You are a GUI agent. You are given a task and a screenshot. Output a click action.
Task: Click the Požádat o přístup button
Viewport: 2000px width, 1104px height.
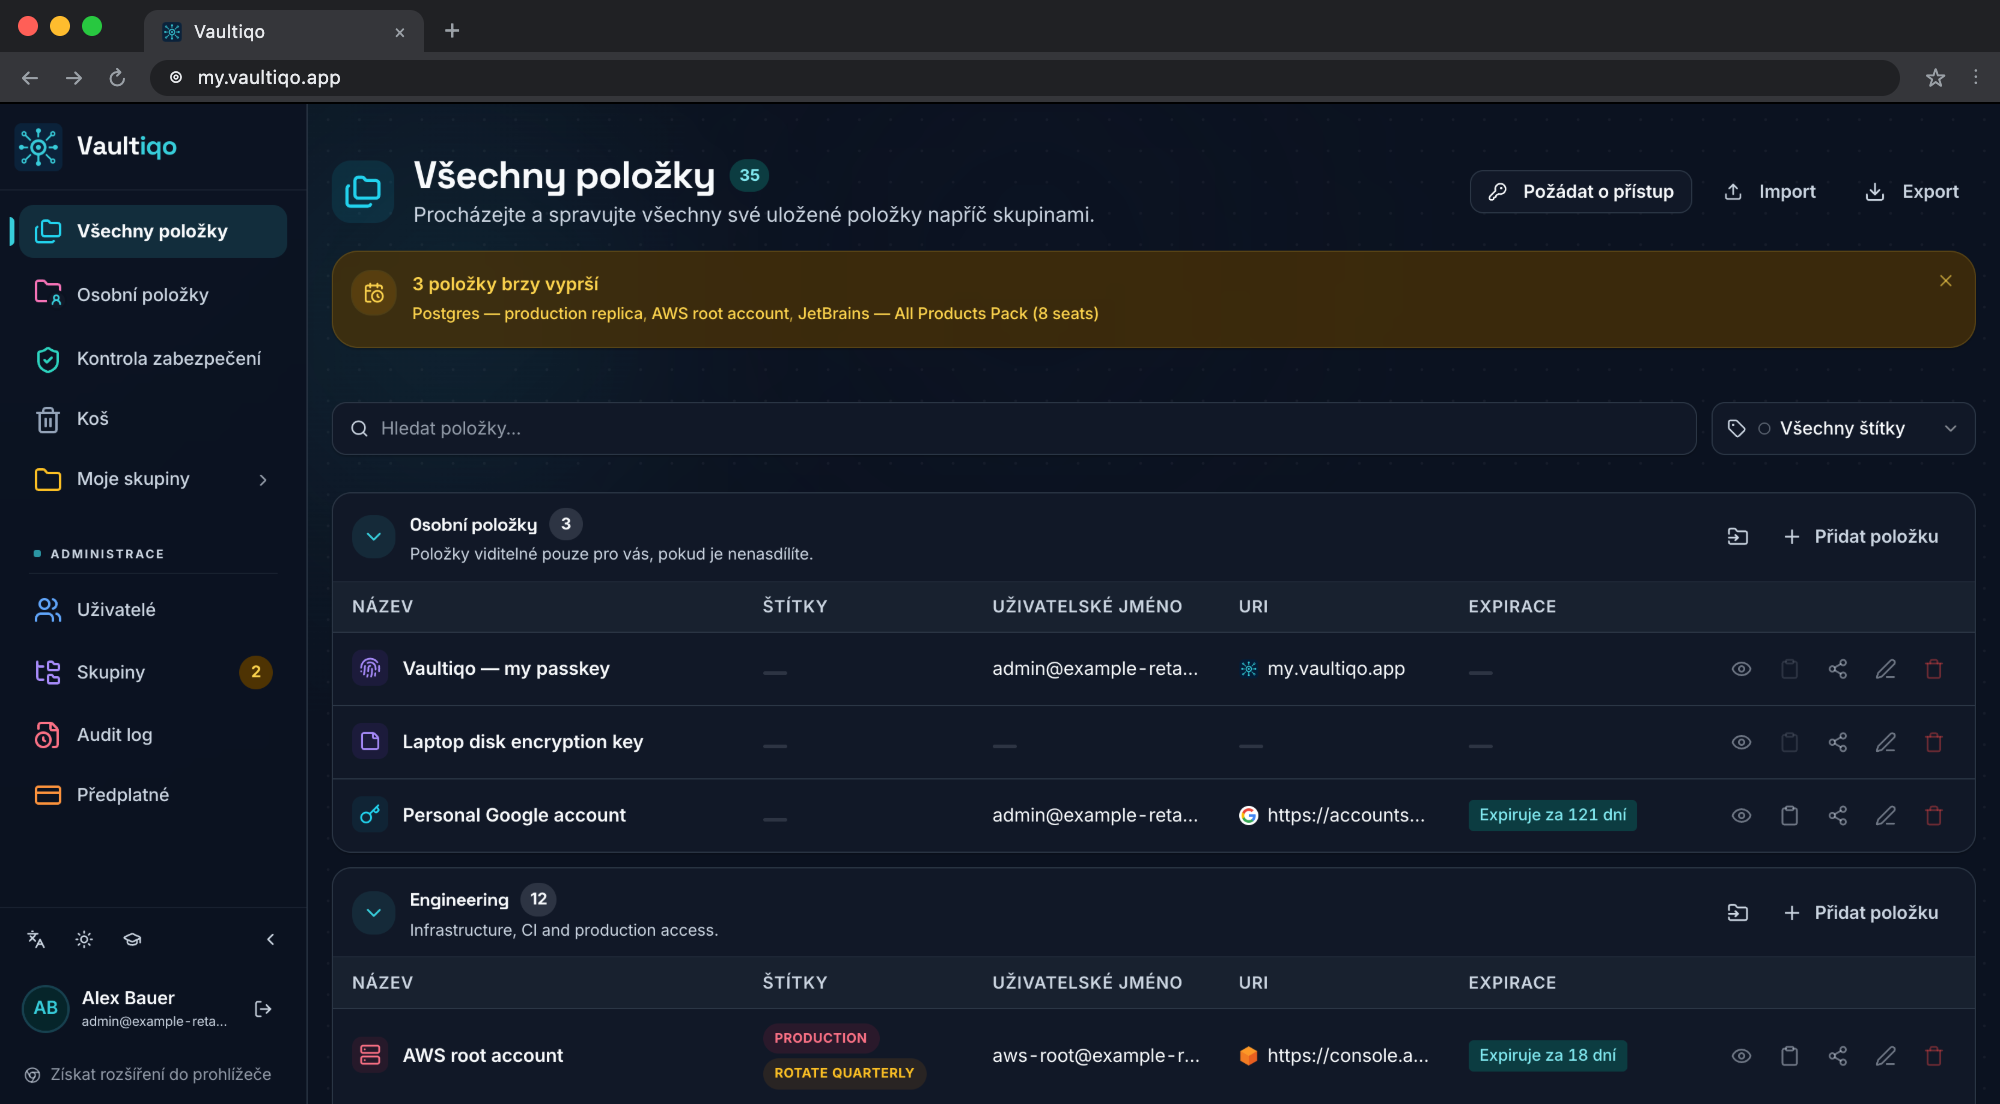1580,192
